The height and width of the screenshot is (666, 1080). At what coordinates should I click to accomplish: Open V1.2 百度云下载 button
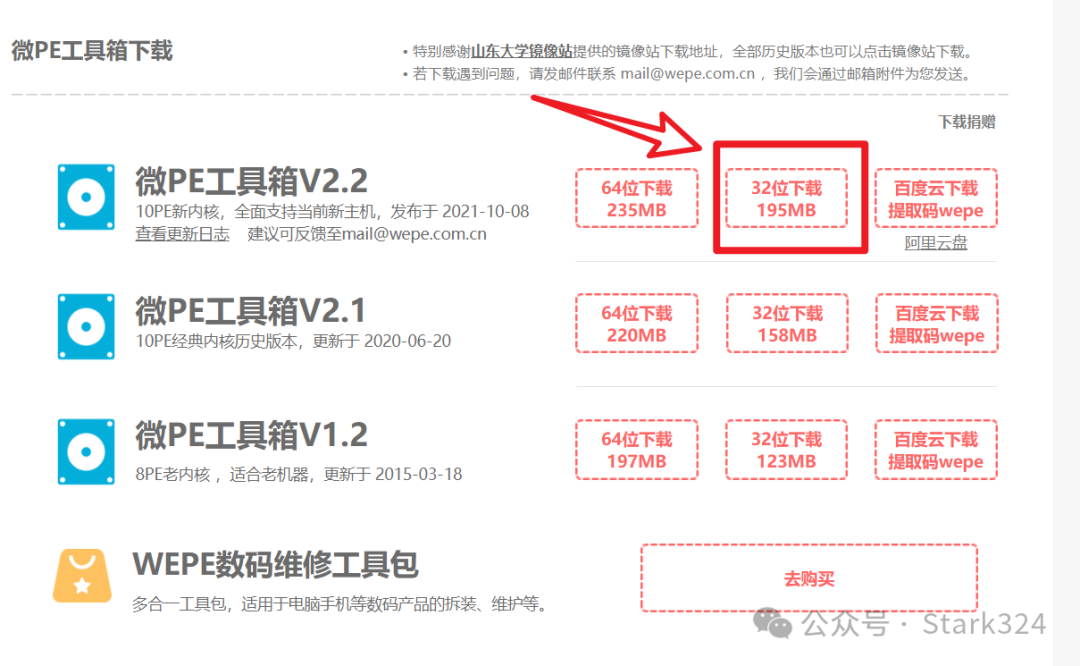click(x=936, y=450)
